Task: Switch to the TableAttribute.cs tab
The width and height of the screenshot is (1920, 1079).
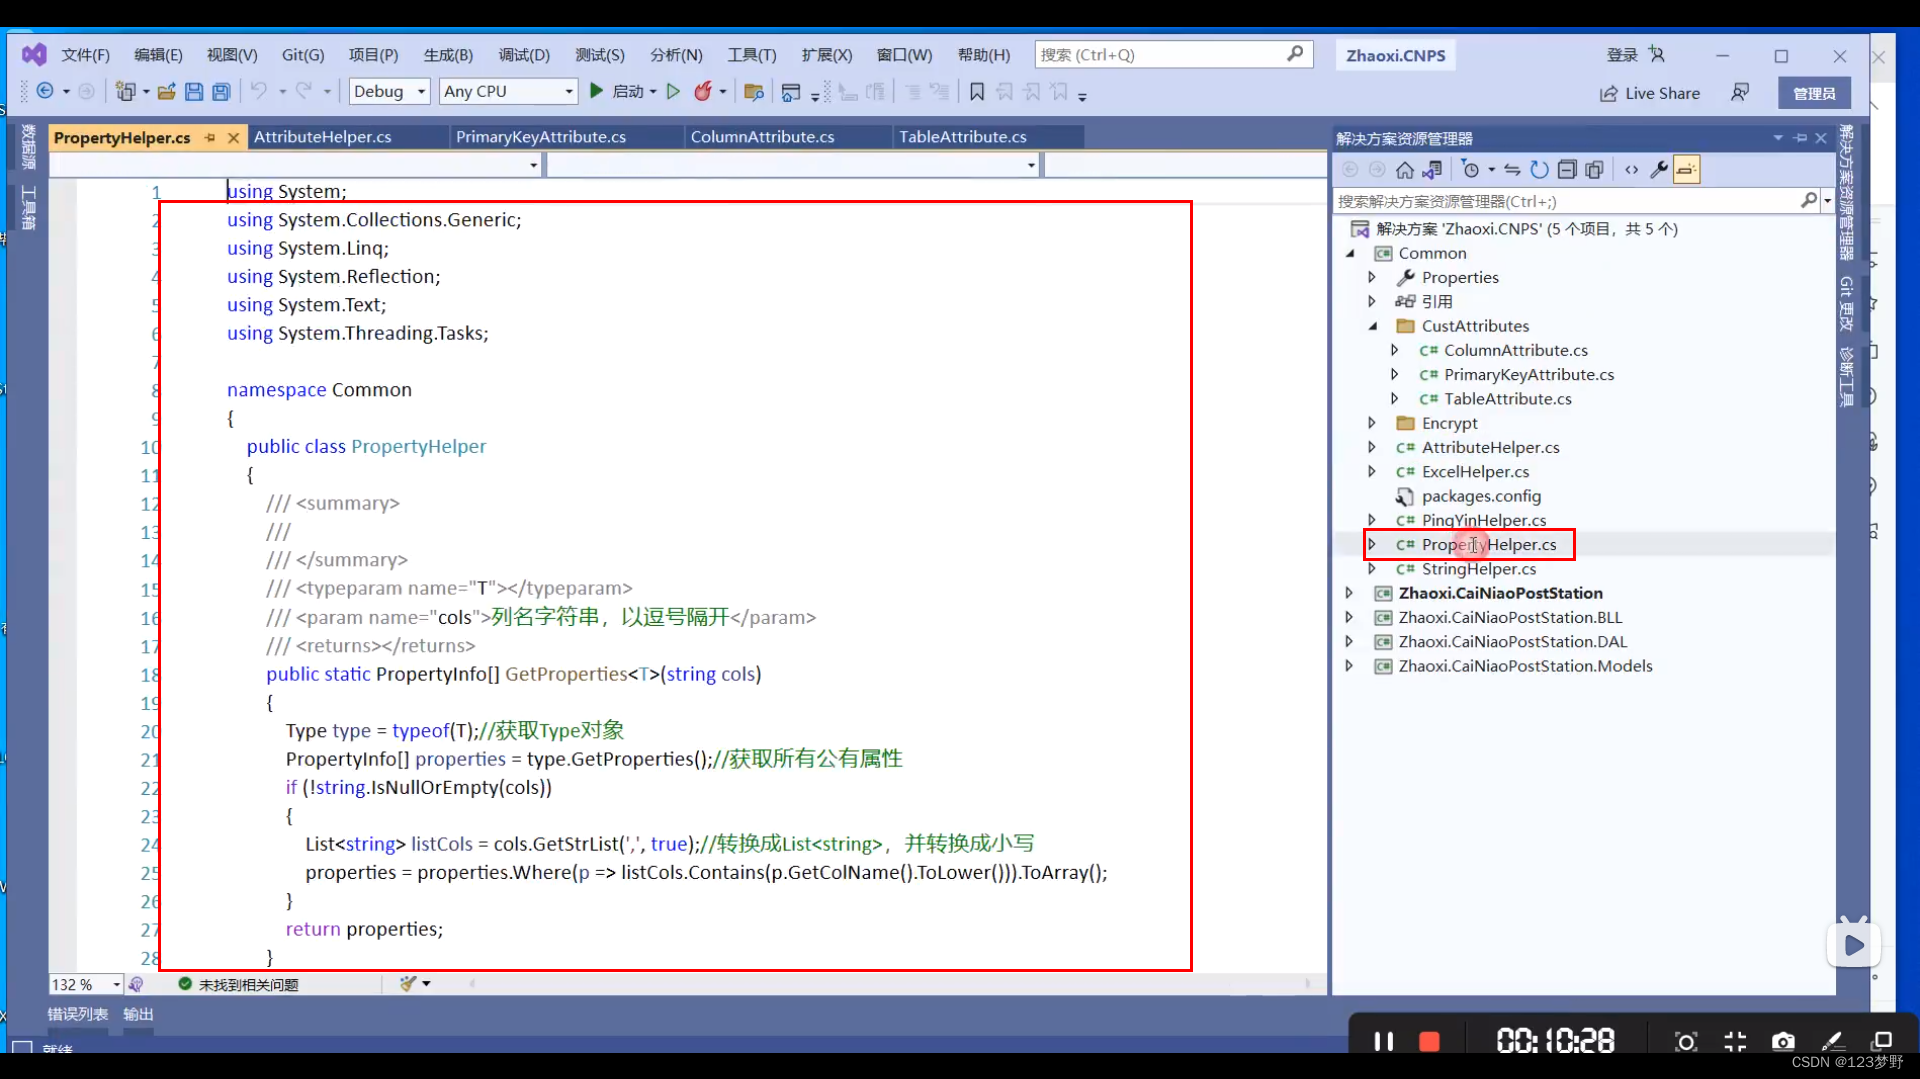Action: tap(962, 137)
